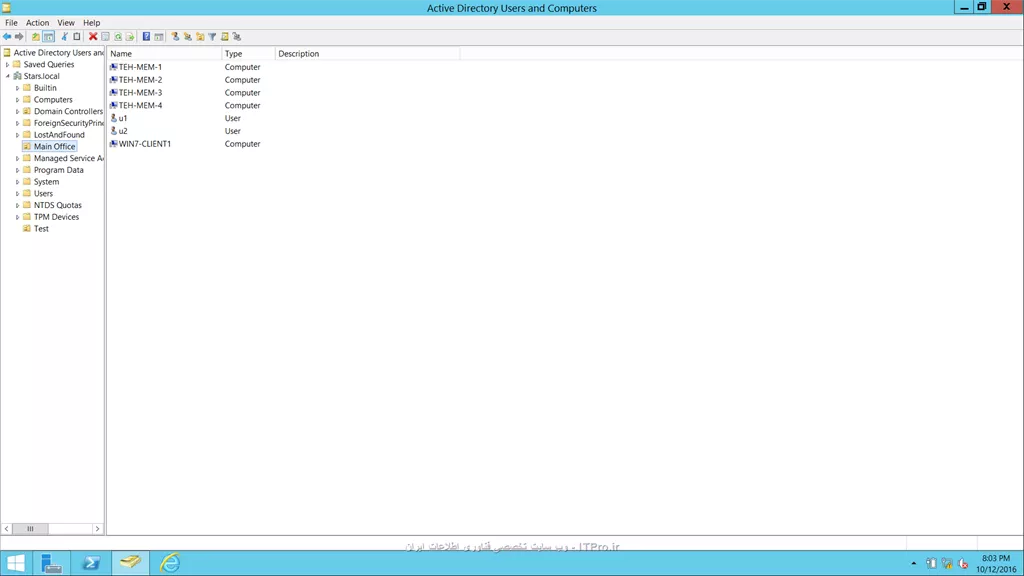Refresh the view with the green Refresh icon
This screenshot has width=1024, height=576.
click(x=118, y=37)
